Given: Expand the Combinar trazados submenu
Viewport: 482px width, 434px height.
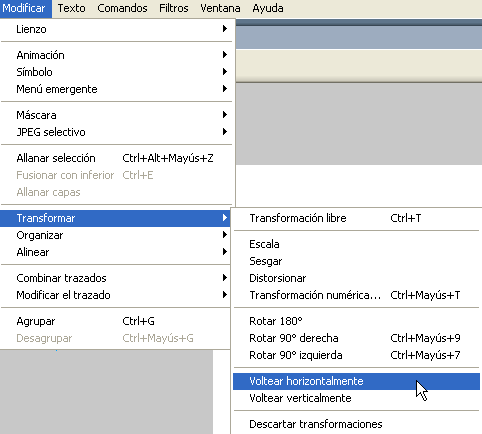Looking at the screenshot, I should 115,278.
